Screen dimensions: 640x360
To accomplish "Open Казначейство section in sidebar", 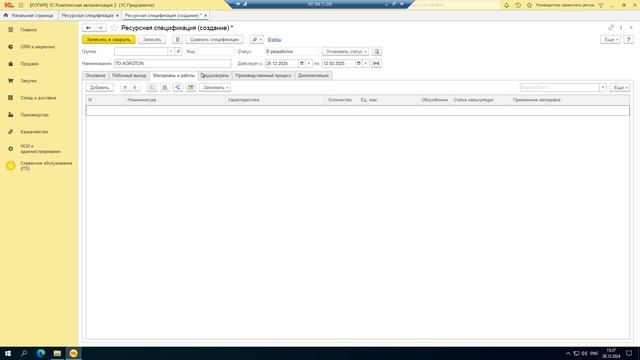I will point(34,132).
